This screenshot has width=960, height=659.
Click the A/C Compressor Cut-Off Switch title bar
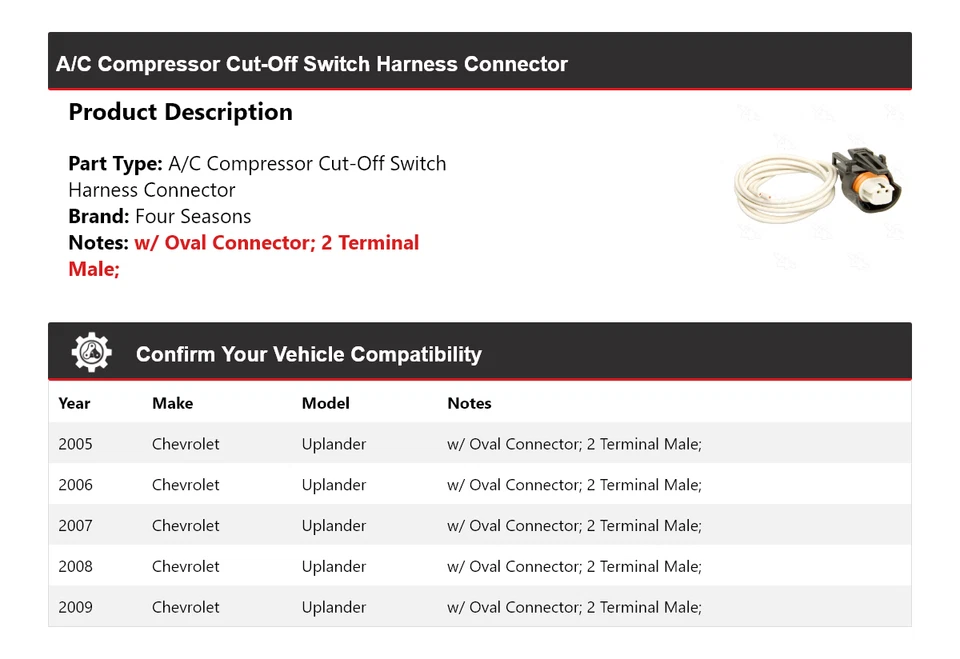312,64
